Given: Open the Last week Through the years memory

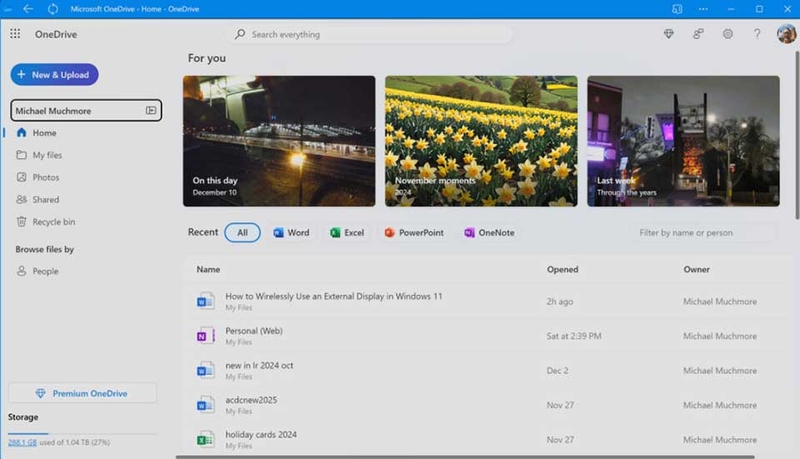Looking at the screenshot, I should (x=683, y=141).
